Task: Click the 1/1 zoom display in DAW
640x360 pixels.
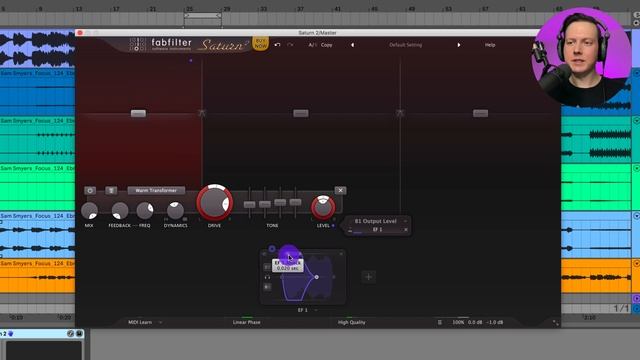Action: (622, 309)
